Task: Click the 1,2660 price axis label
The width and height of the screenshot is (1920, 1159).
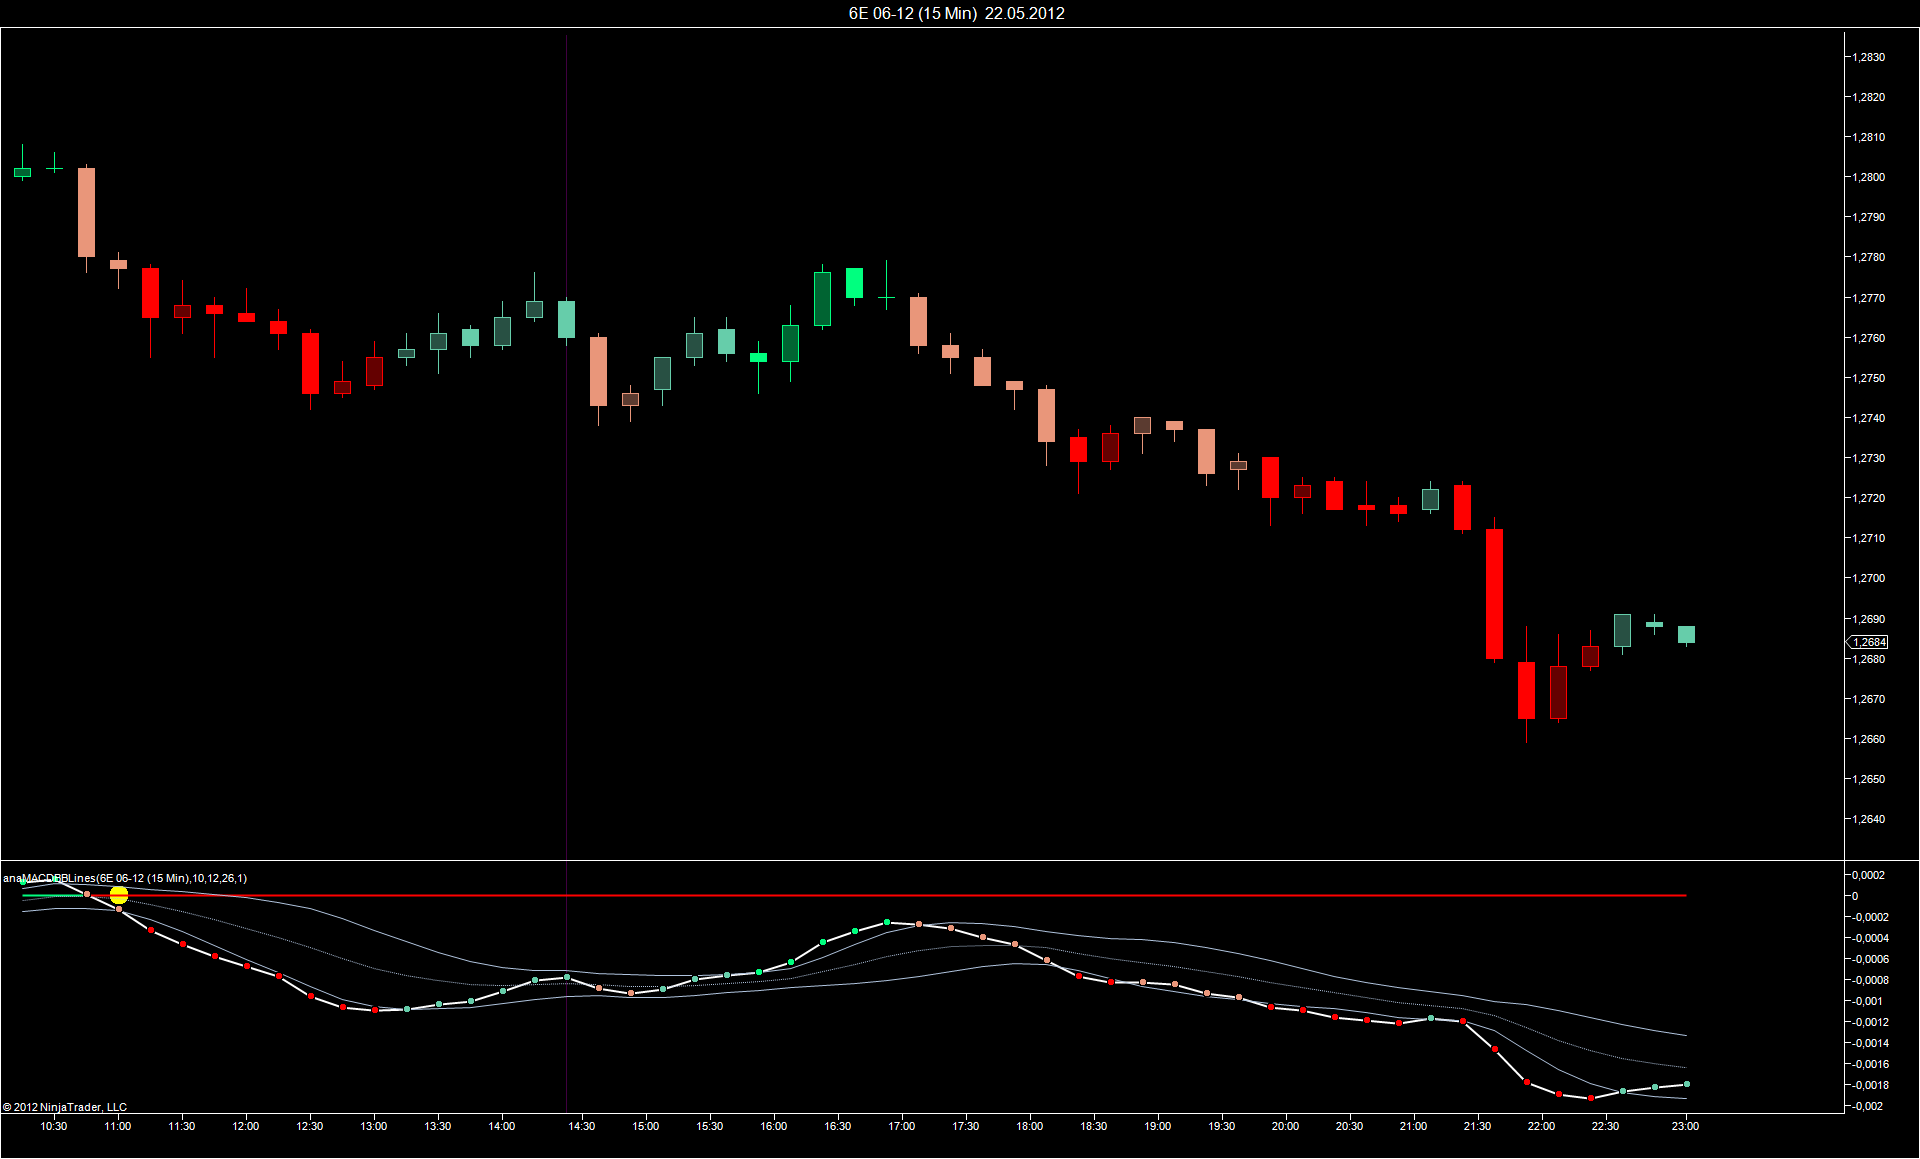Action: pyautogui.click(x=1868, y=739)
